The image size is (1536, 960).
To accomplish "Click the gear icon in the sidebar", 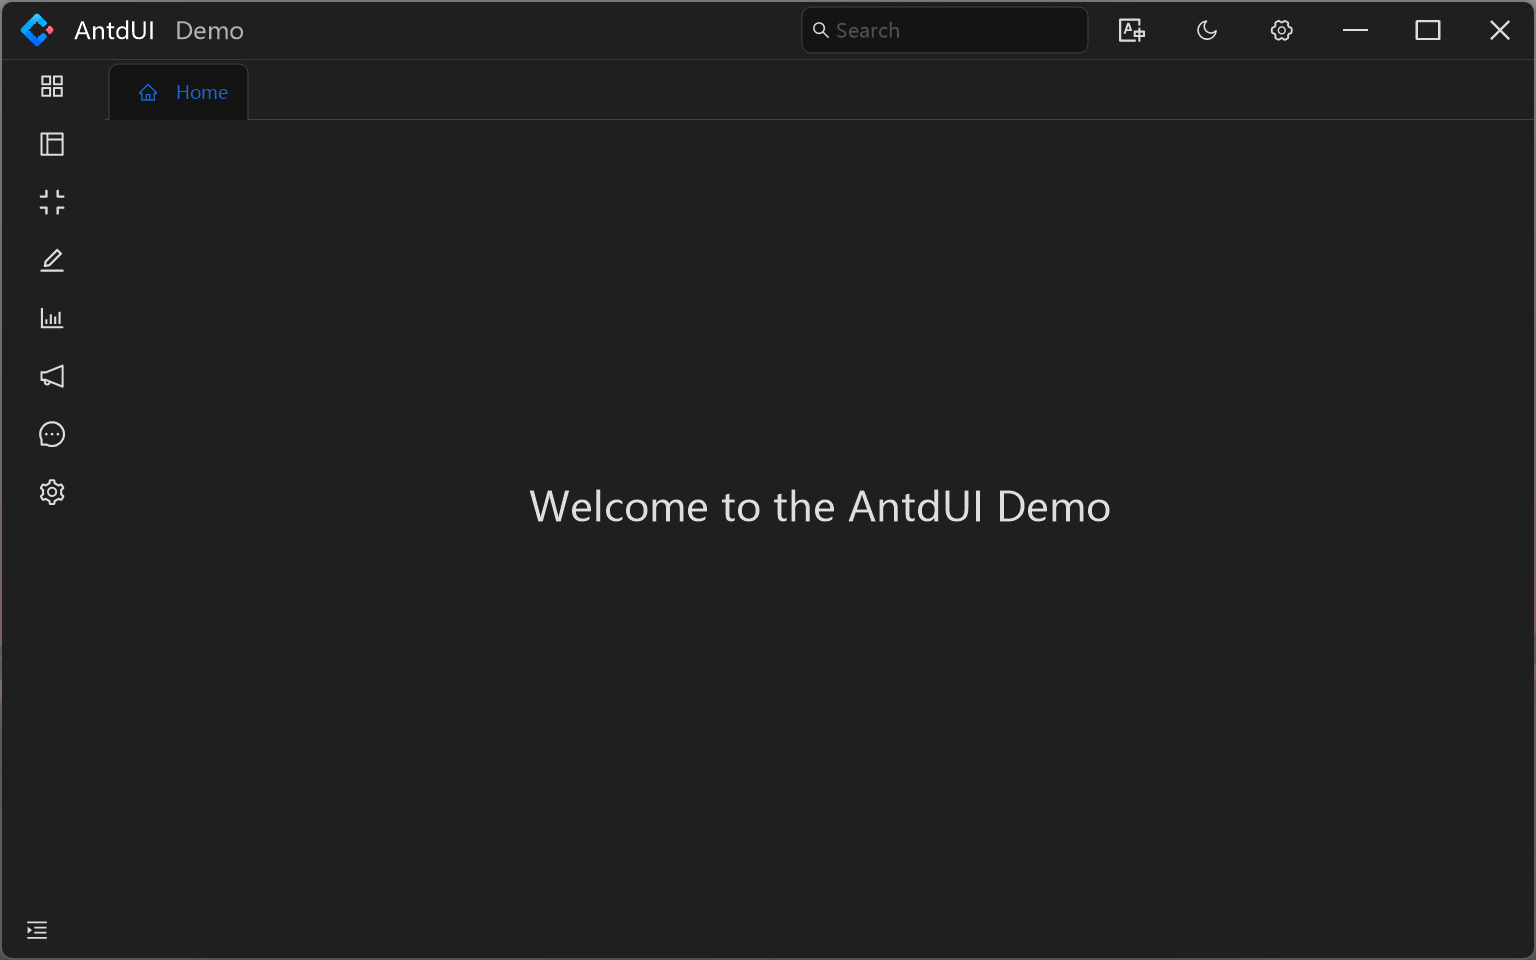I will 52,492.
